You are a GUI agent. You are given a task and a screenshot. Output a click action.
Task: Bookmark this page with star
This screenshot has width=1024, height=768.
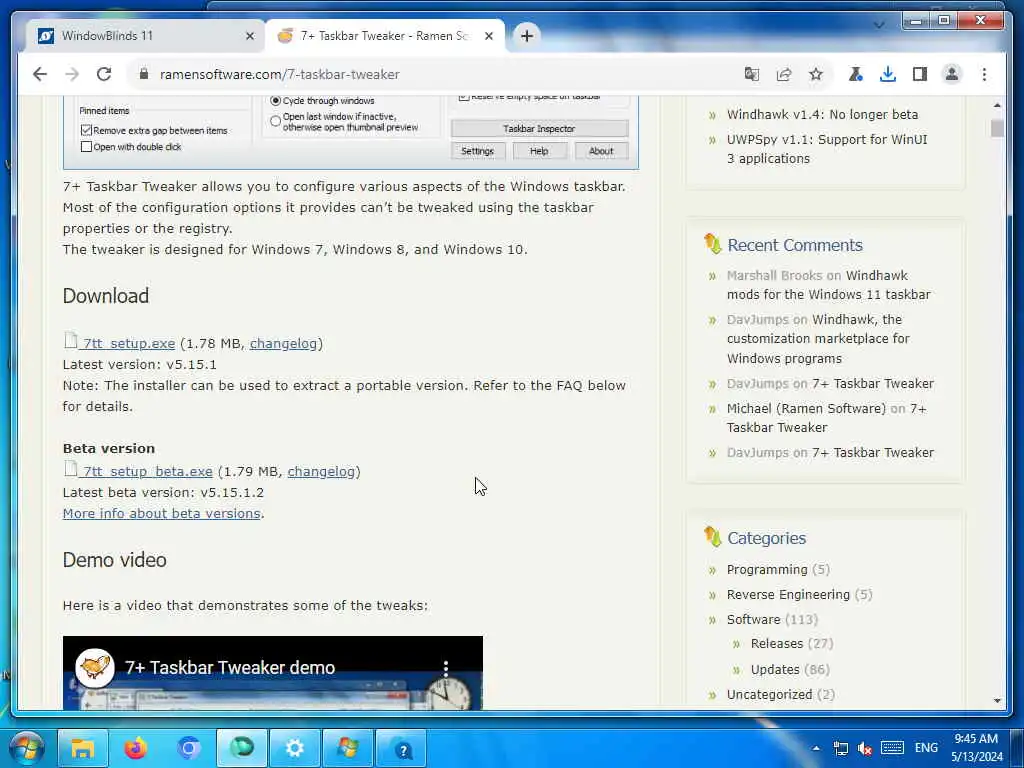(816, 74)
